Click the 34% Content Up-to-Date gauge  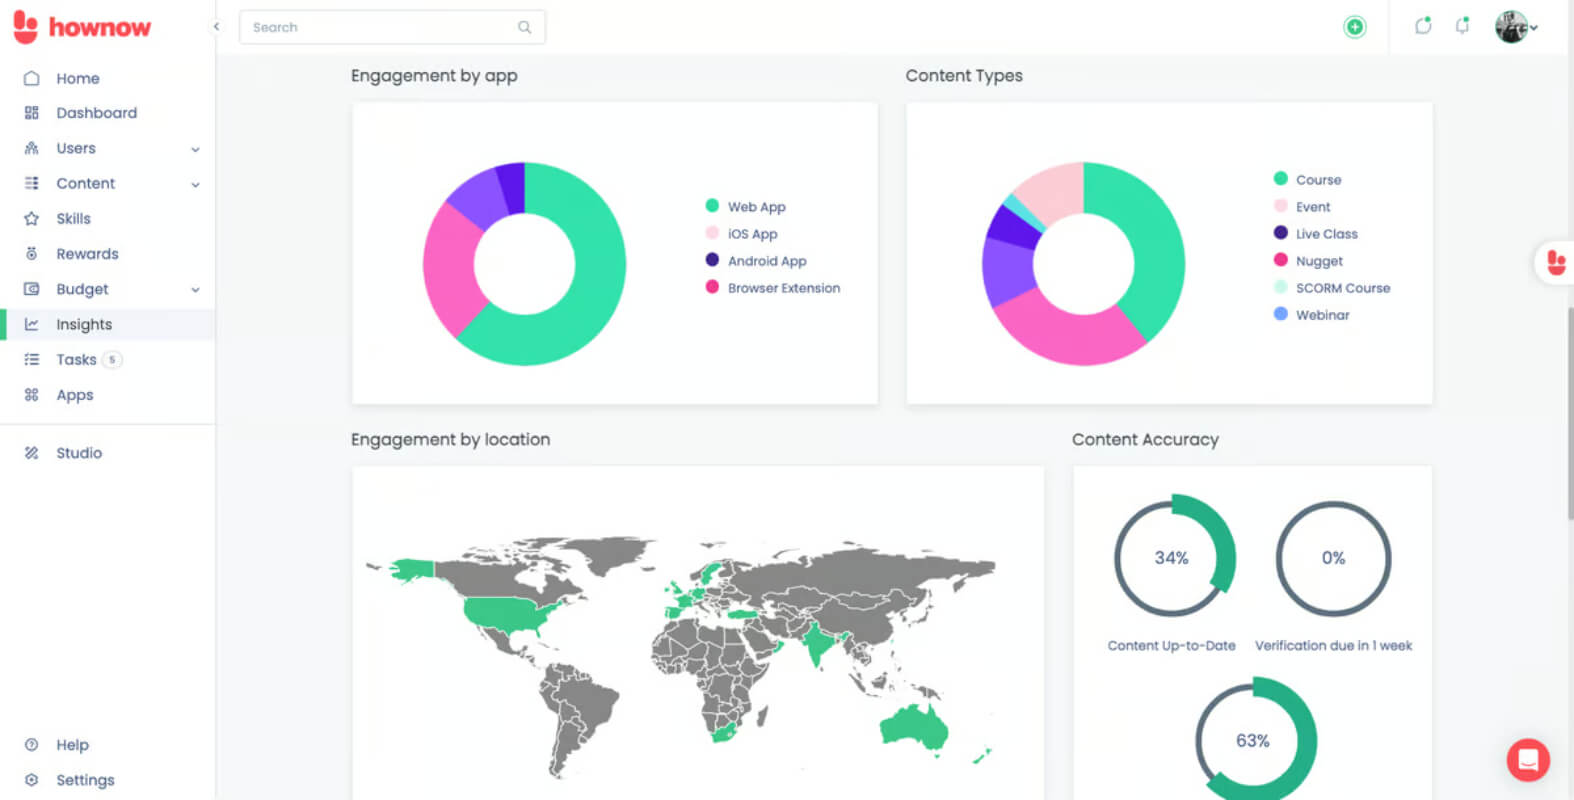point(1172,557)
